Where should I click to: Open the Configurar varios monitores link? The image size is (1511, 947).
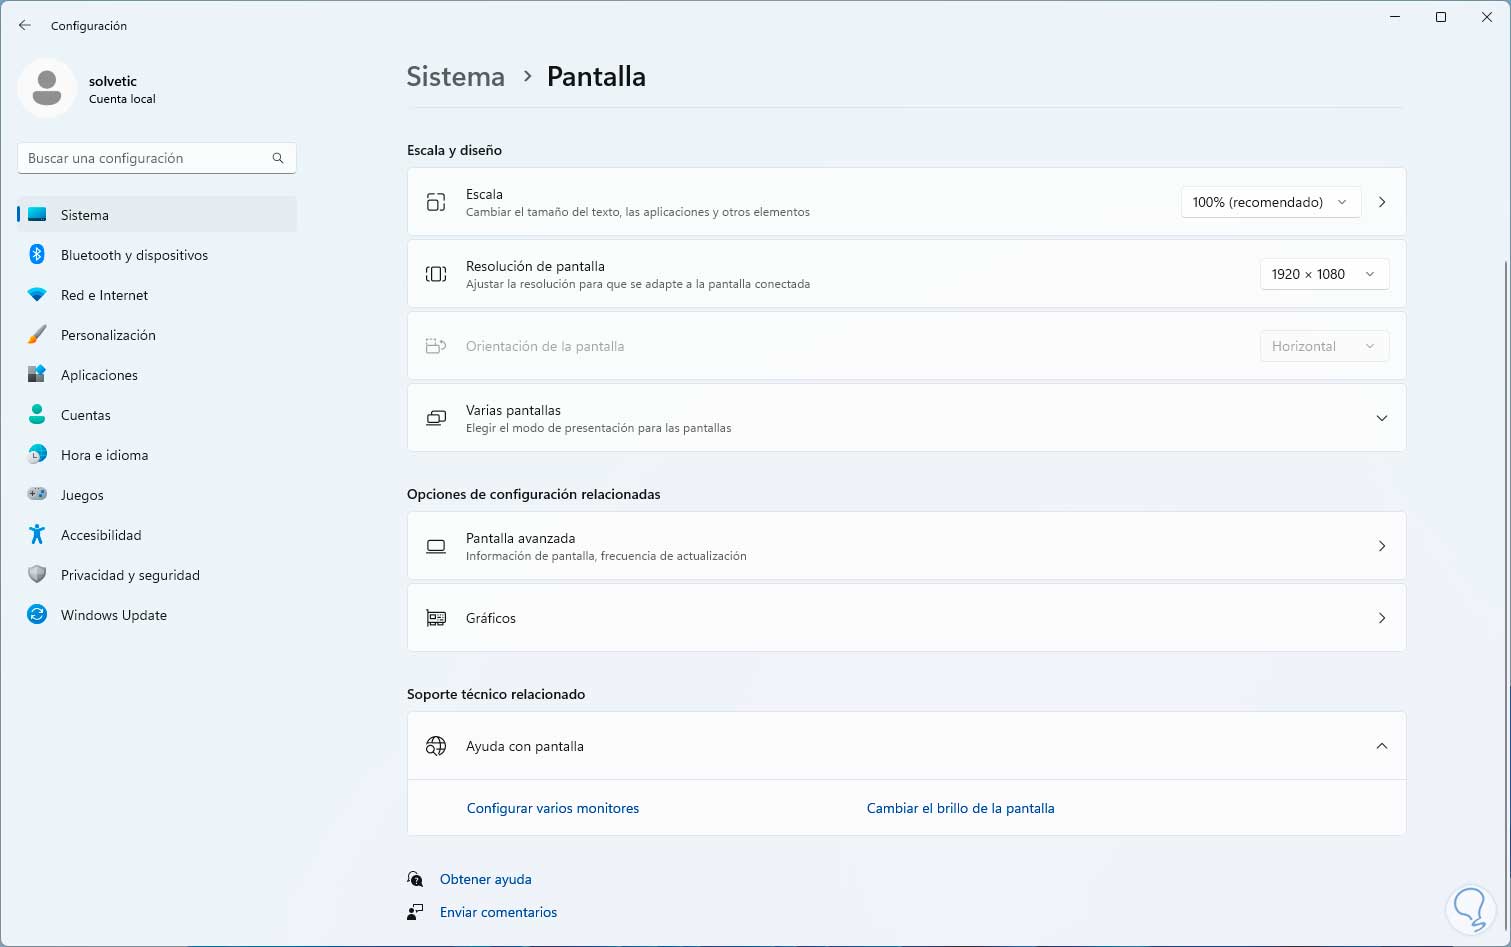(x=552, y=808)
